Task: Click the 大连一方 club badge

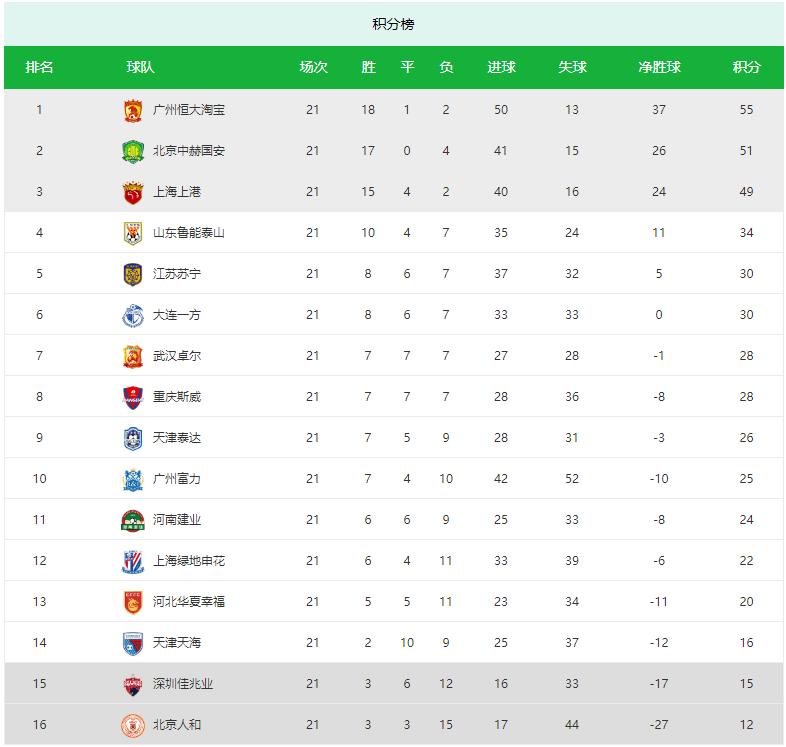Action: (x=132, y=315)
